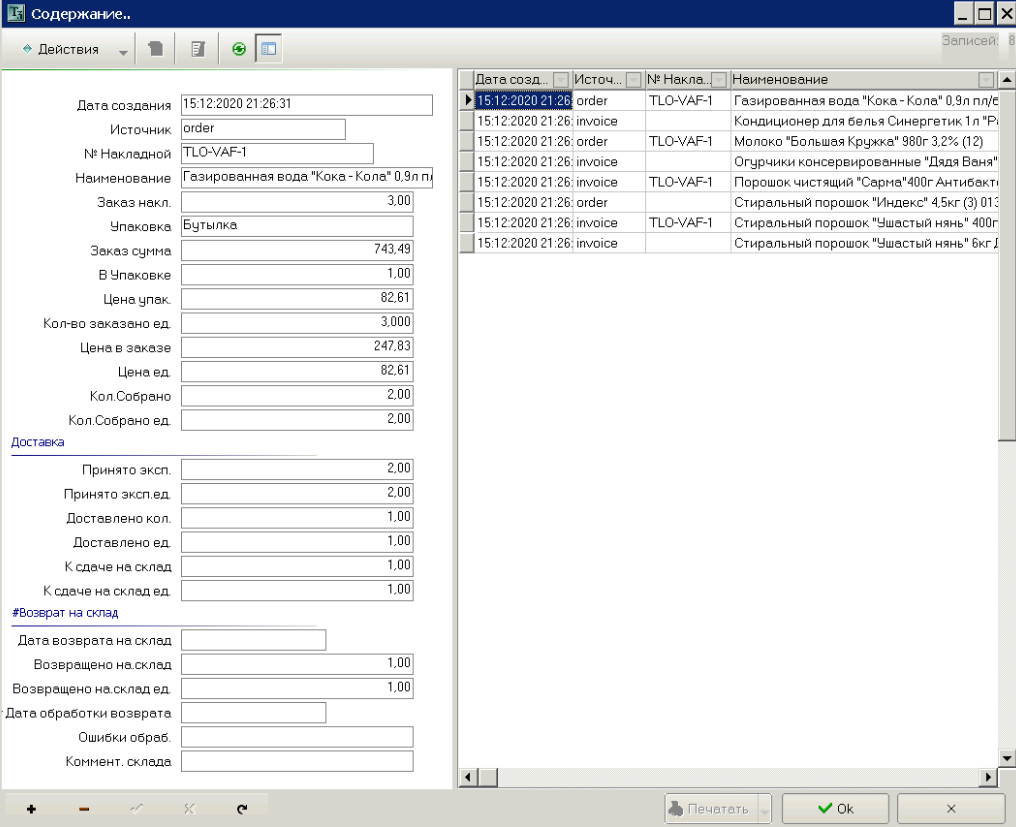Image resolution: width=1016 pixels, height=827 pixels.
Task: Toggle the form panel view button
Action: (268, 49)
